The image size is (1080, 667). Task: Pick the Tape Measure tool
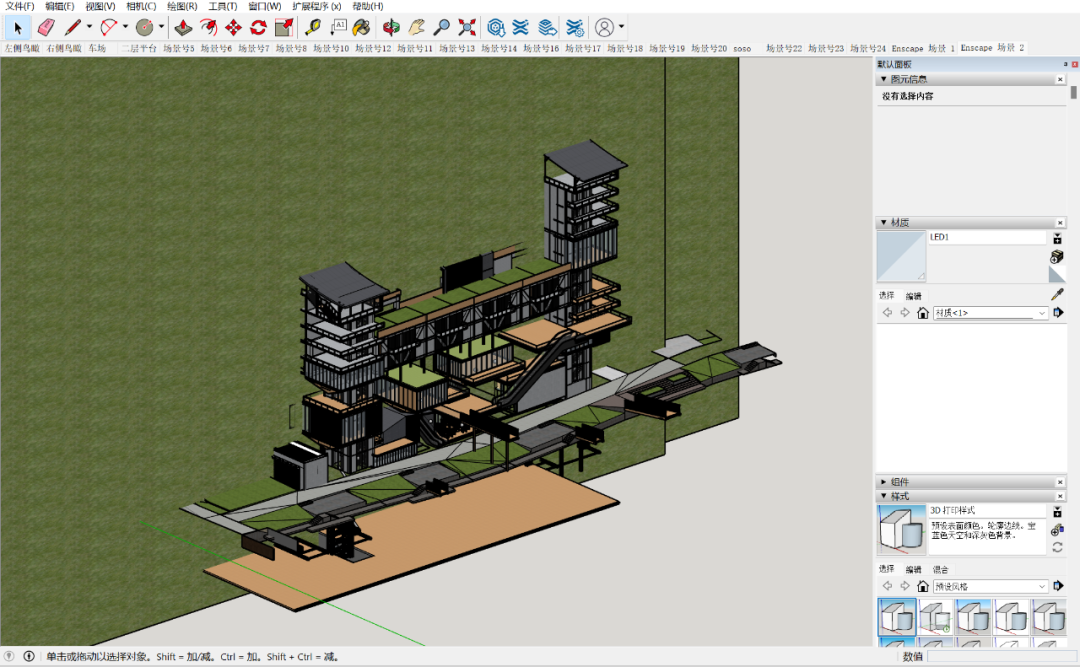pos(313,28)
